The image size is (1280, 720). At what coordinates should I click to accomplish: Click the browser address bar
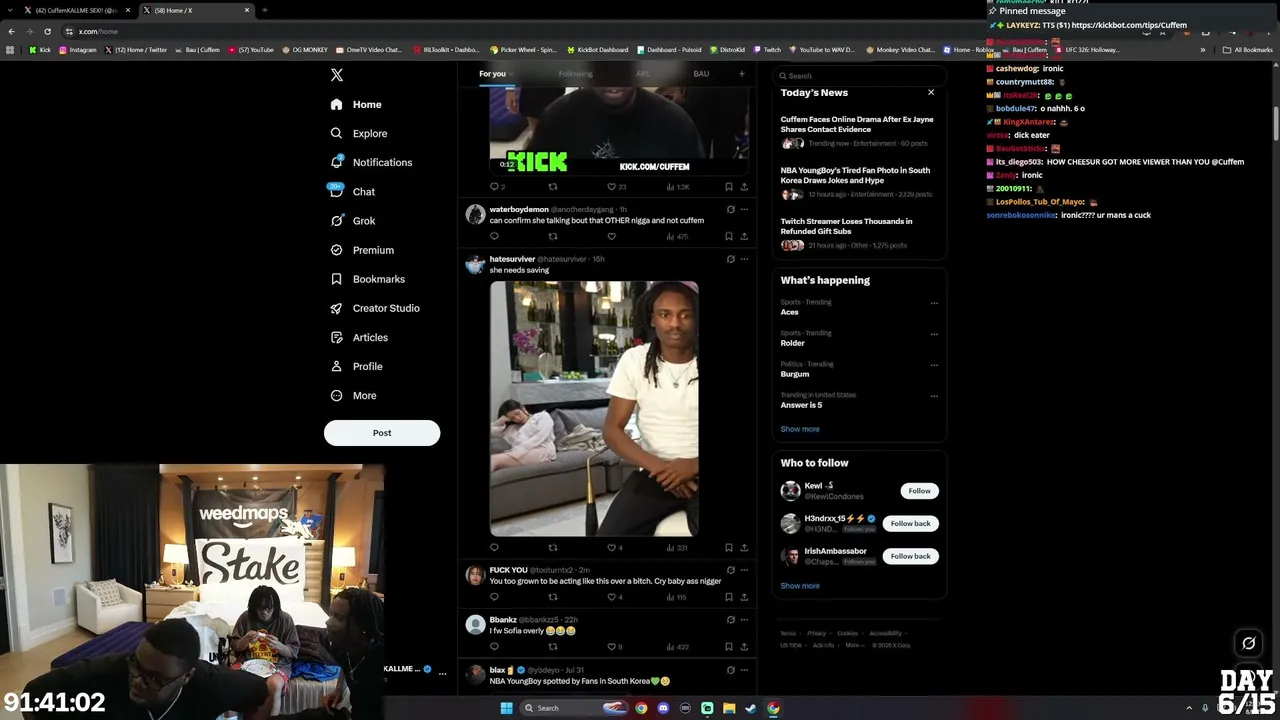[x=520, y=31]
